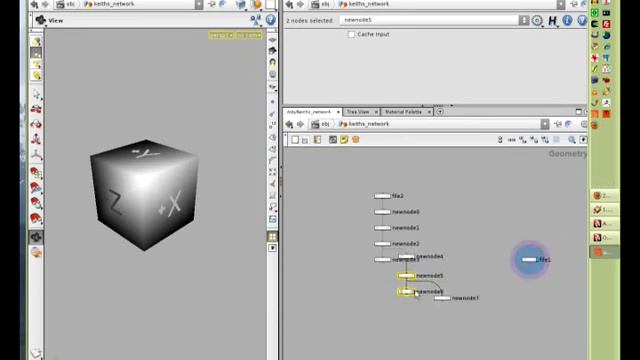Click the yellow sticky note icon in network toolbar

tap(344, 140)
